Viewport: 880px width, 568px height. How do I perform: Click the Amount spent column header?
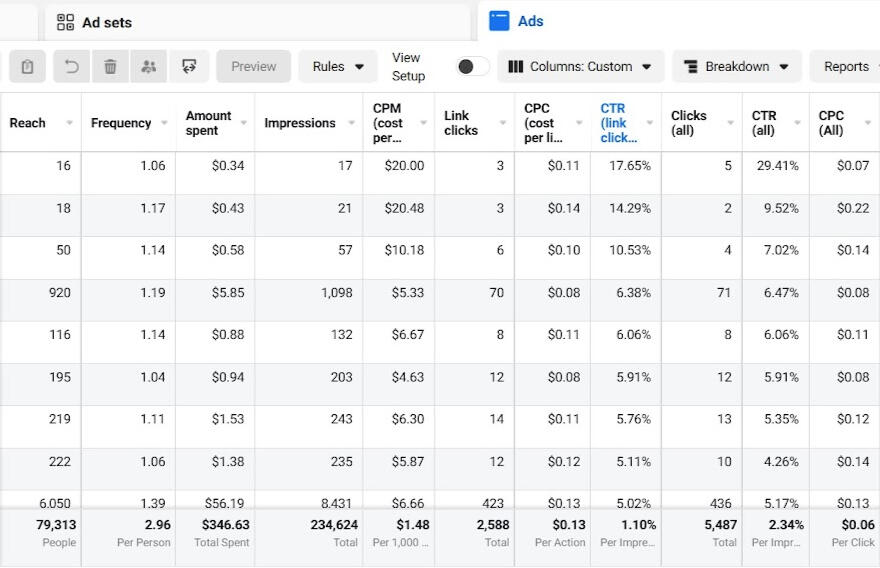(208, 123)
